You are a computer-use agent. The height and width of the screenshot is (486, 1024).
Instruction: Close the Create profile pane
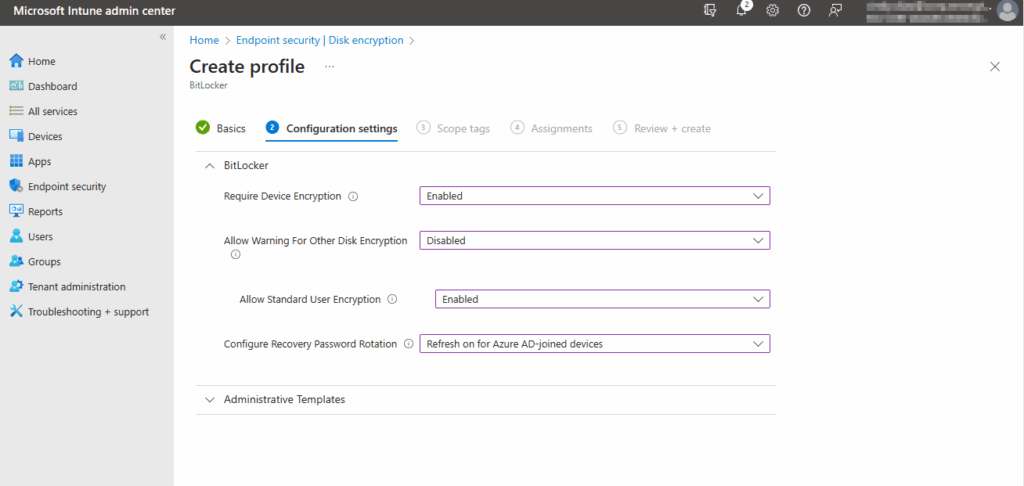pos(994,66)
